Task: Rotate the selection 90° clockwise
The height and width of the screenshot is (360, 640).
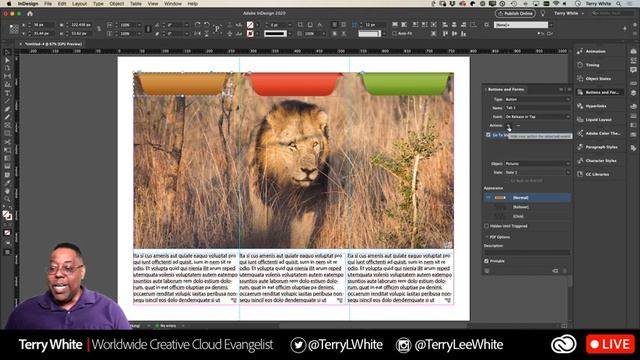Action: point(198,24)
